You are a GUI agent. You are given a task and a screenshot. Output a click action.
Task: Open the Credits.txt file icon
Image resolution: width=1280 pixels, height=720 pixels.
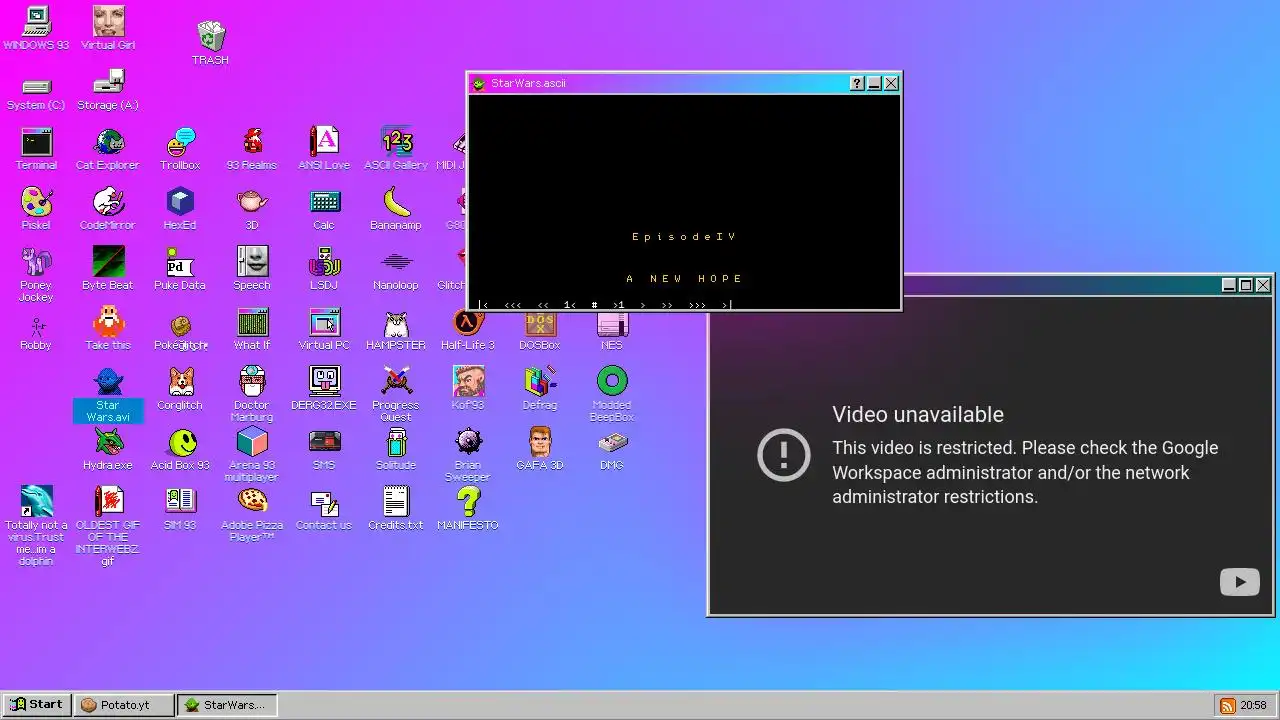click(396, 509)
